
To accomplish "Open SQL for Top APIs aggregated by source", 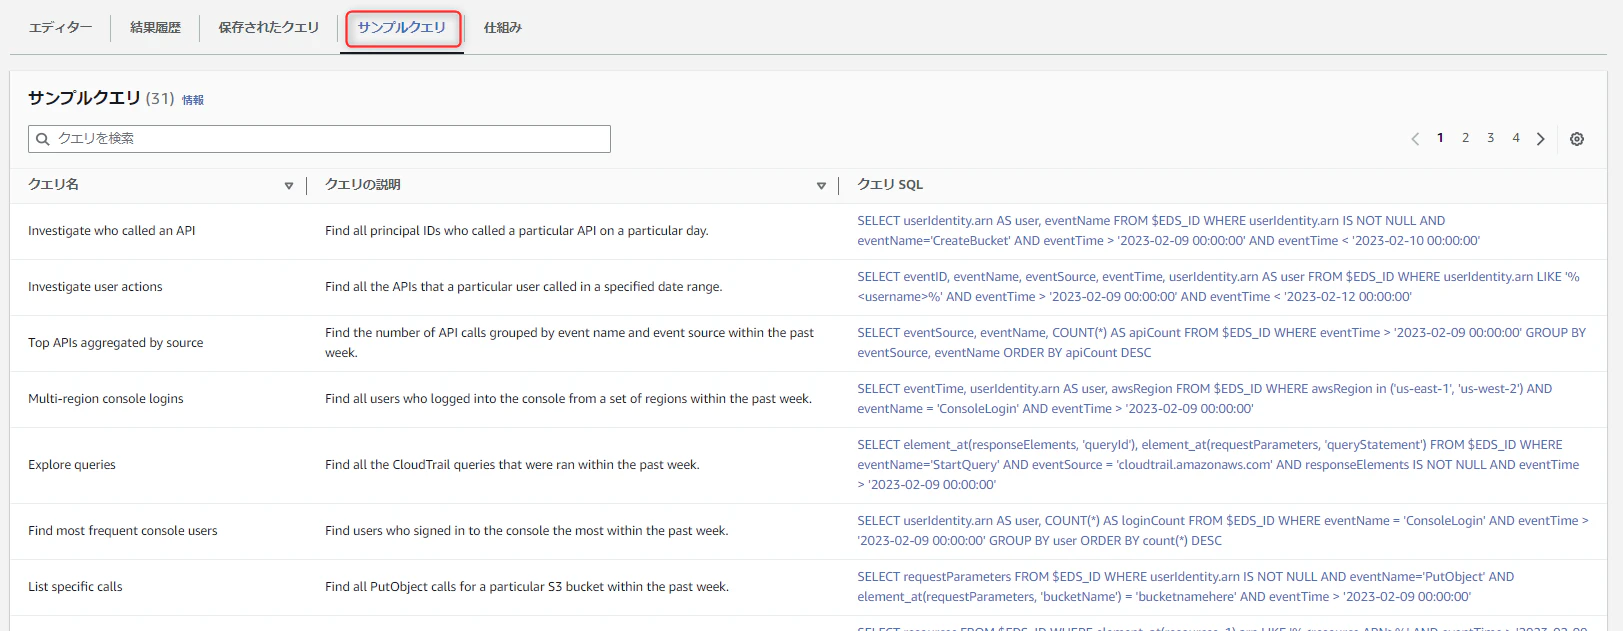I will pyautogui.click(x=1221, y=343).
